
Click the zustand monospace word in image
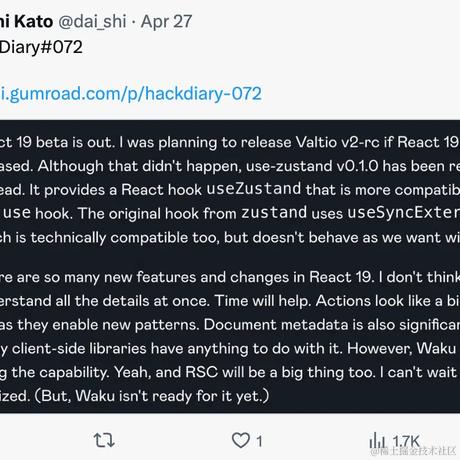point(274,212)
